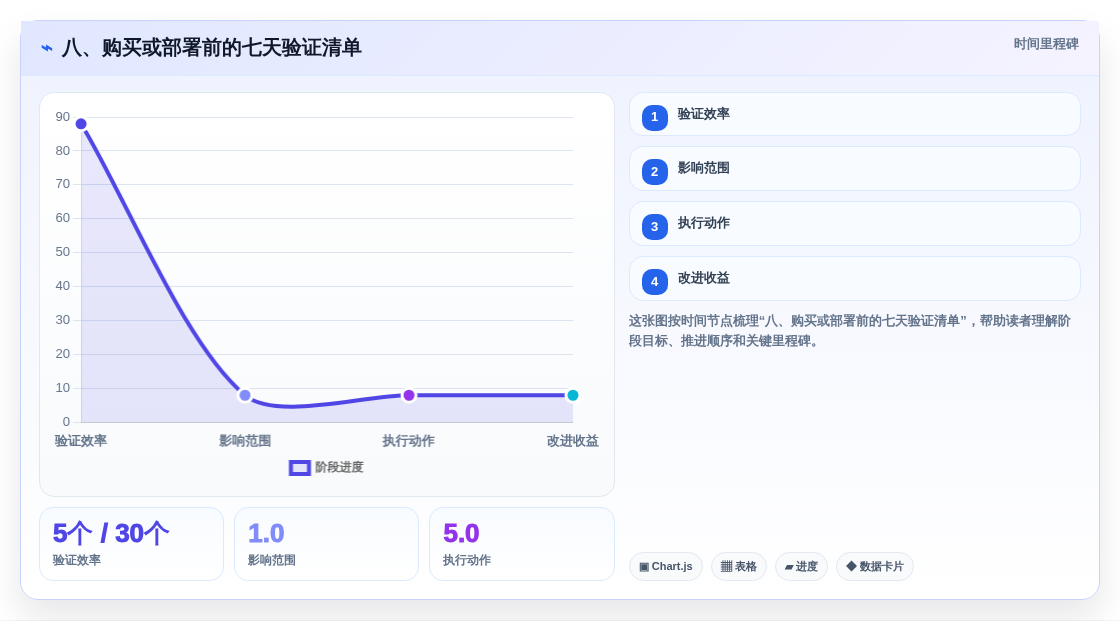
Task: Click the 1.0 影响范围 stat card
Action: [x=326, y=544]
